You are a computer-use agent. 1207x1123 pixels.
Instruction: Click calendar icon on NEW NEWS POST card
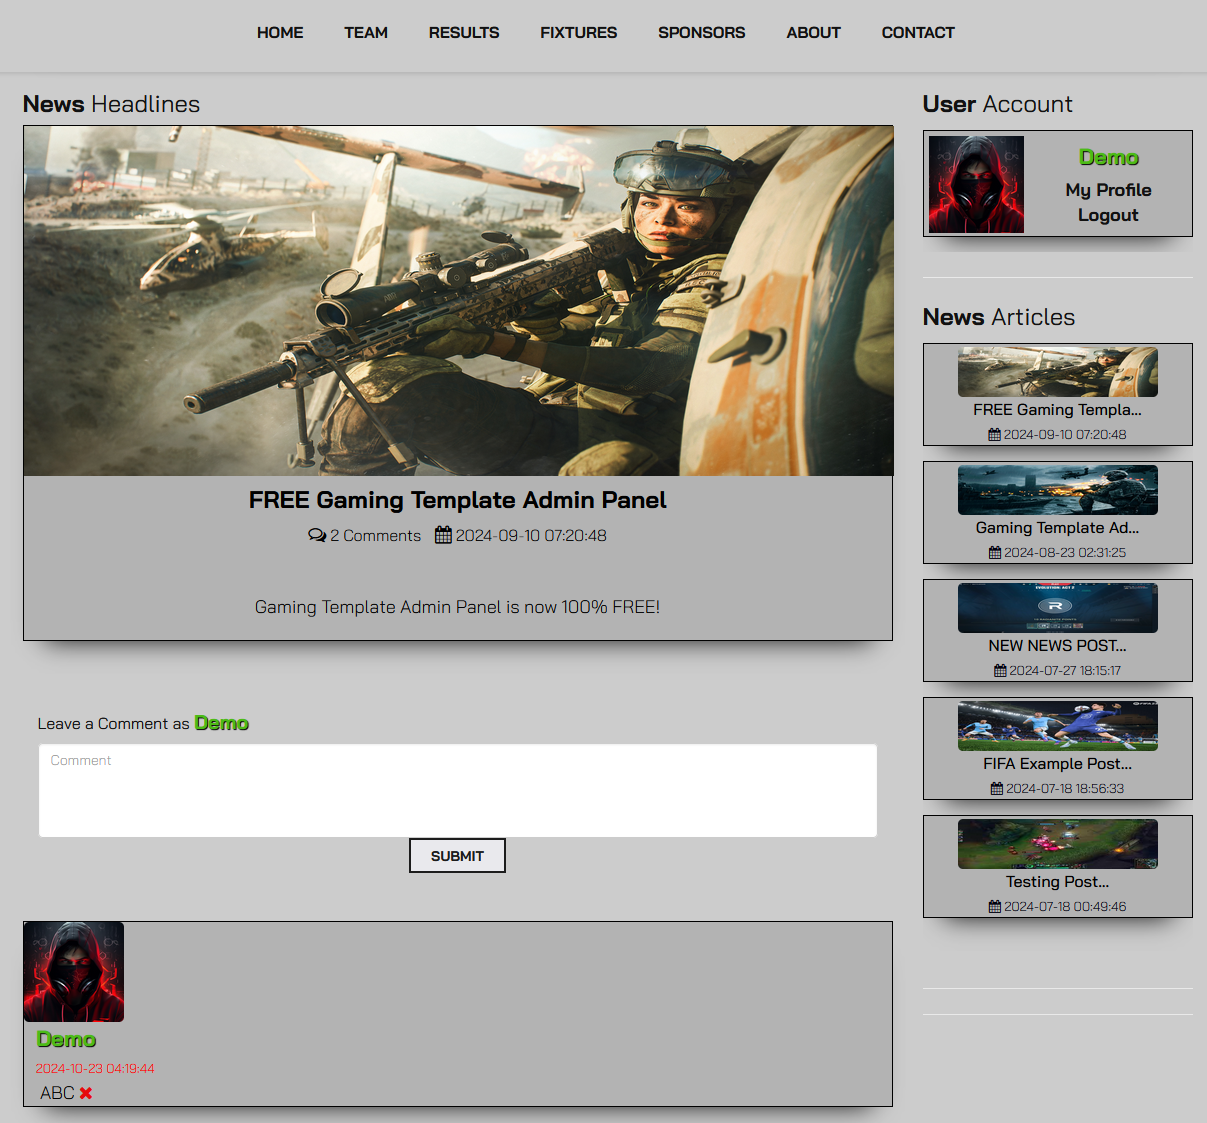click(999, 671)
